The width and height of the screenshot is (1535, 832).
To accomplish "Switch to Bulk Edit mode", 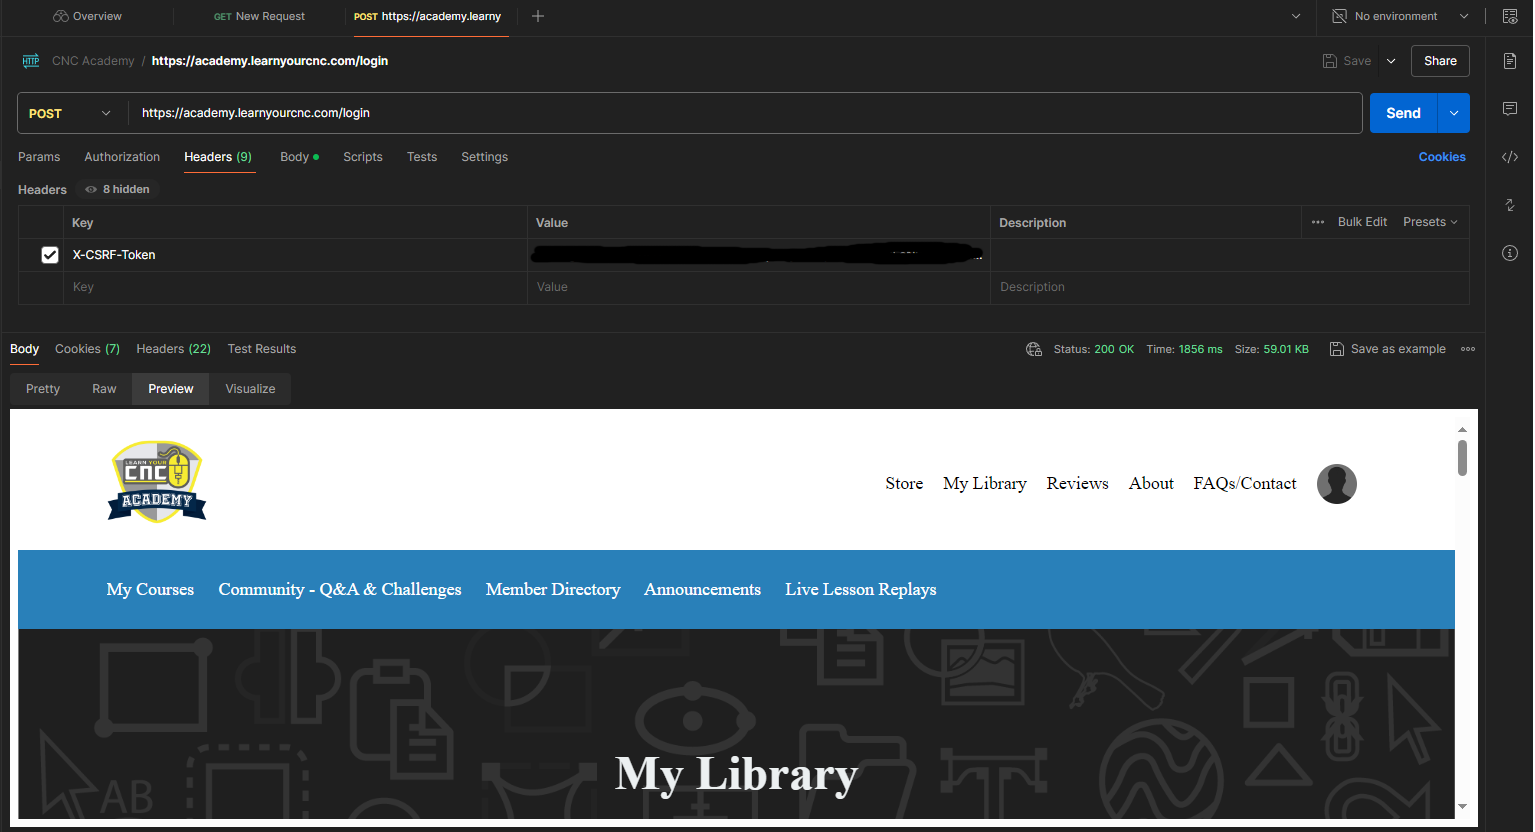I will (x=1362, y=222).
